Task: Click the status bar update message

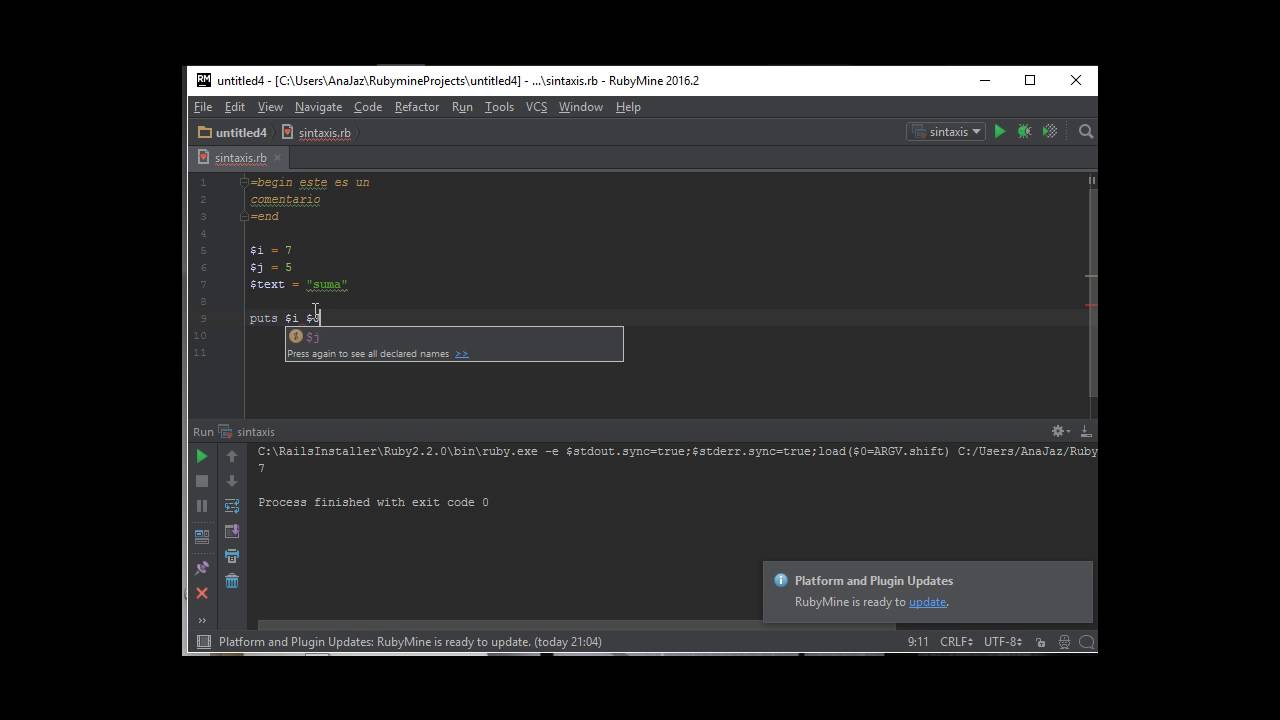Action: 410,642
